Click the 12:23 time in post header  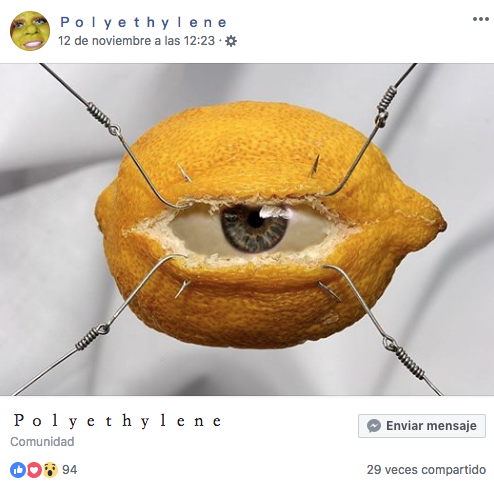point(199,41)
